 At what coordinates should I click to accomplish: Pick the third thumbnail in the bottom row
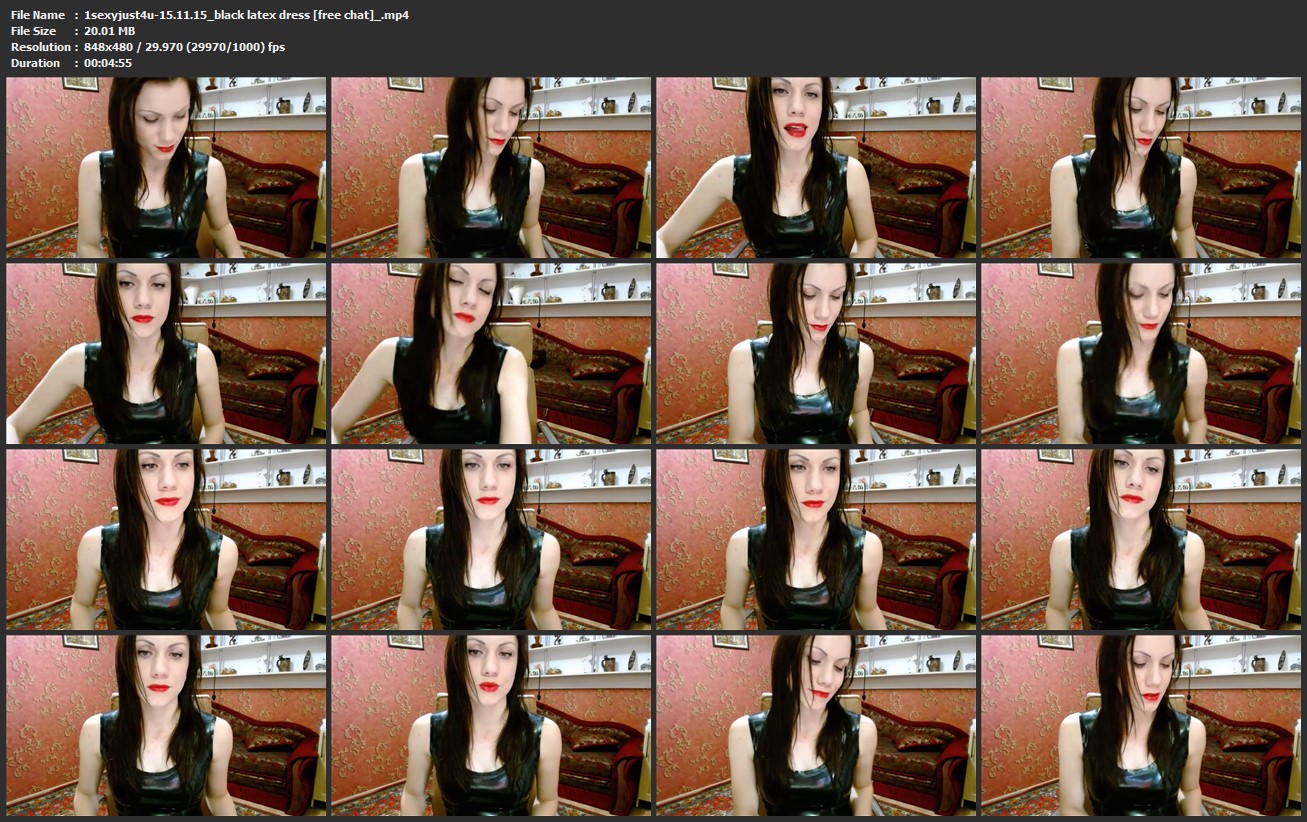(x=816, y=724)
